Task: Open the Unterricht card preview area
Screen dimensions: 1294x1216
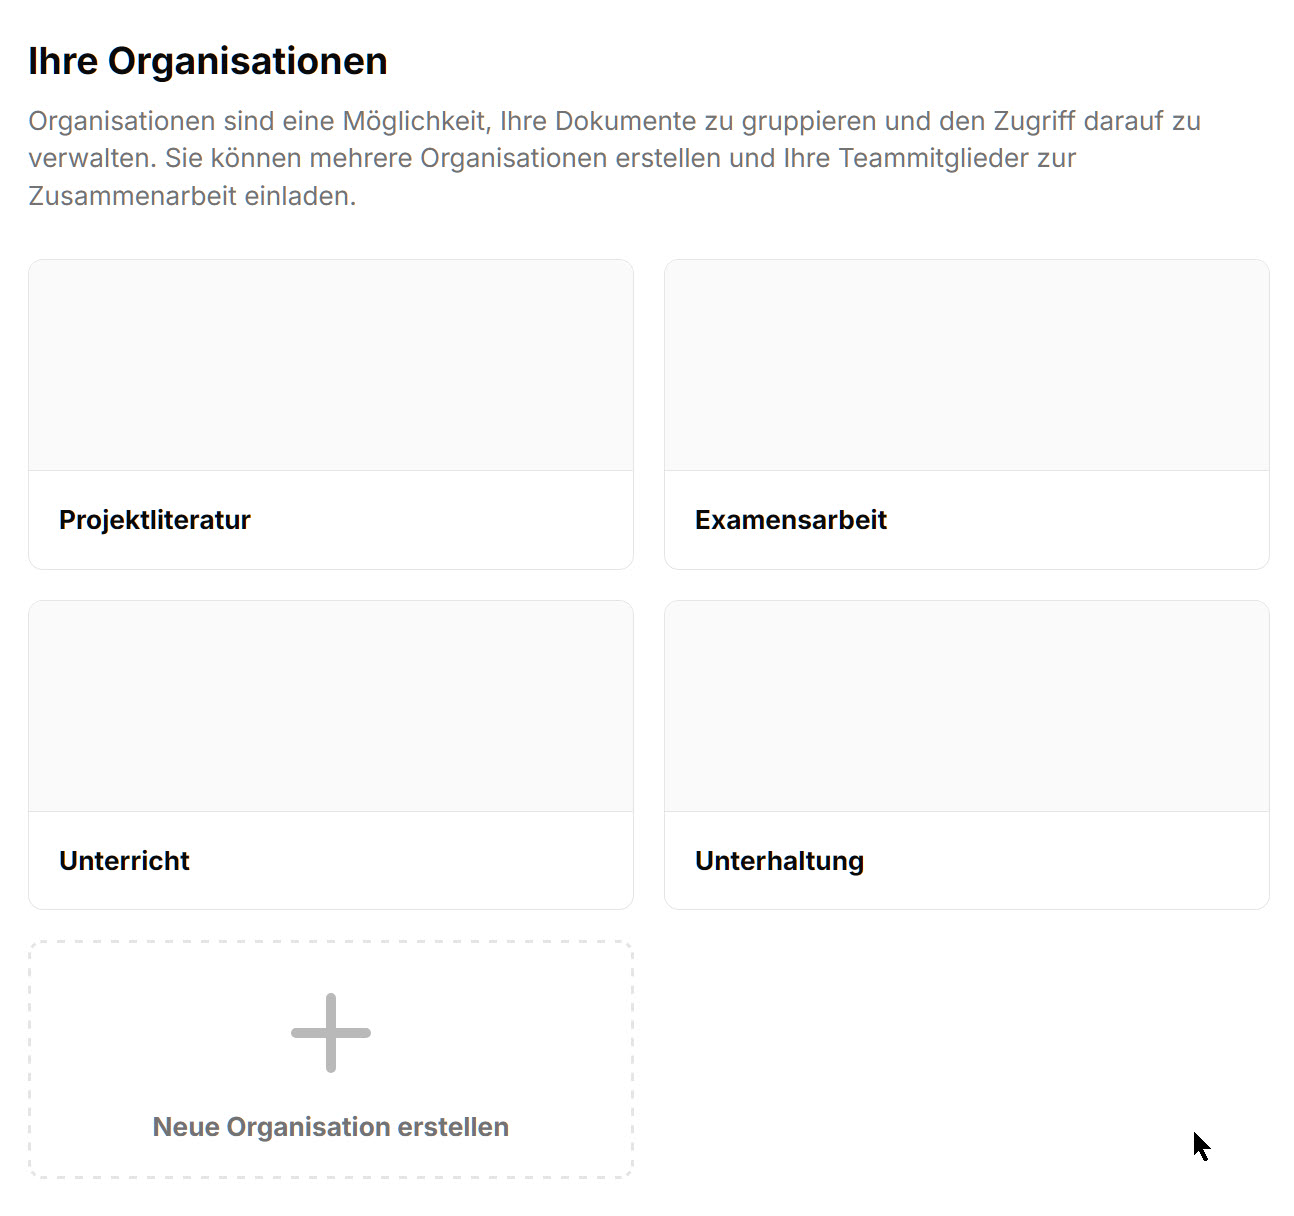Action: tap(331, 706)
